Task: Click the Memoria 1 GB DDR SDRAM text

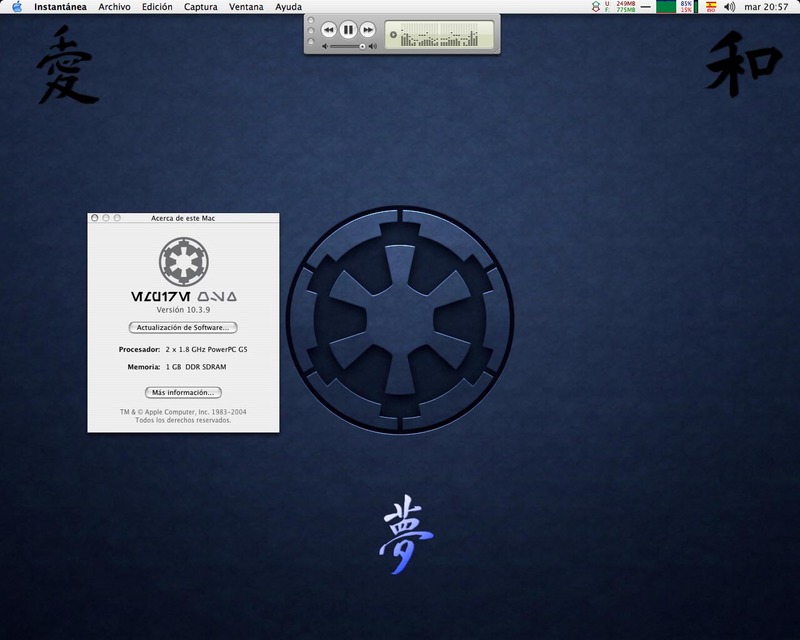Action: tap(177, 367)
